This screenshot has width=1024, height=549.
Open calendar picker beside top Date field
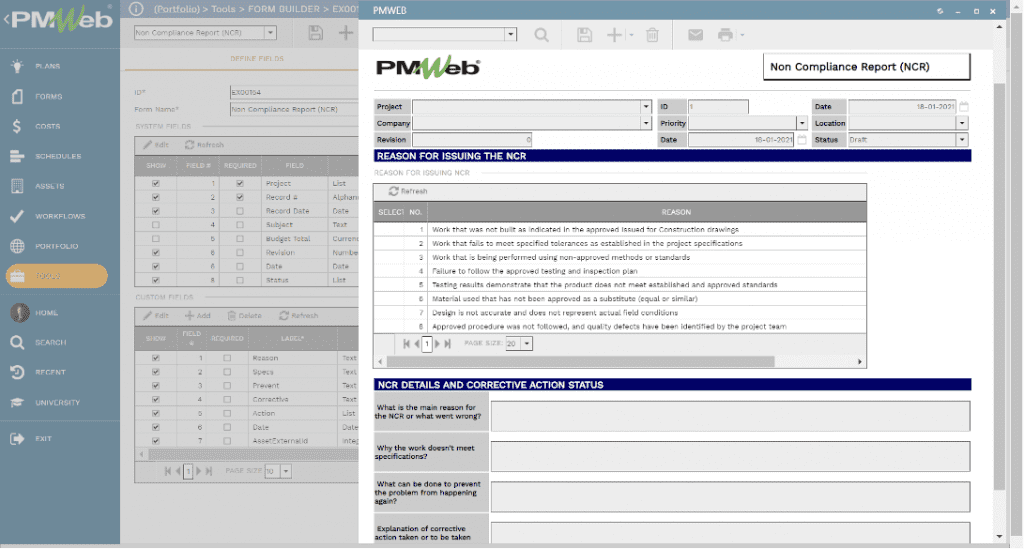tap(964, 106)
